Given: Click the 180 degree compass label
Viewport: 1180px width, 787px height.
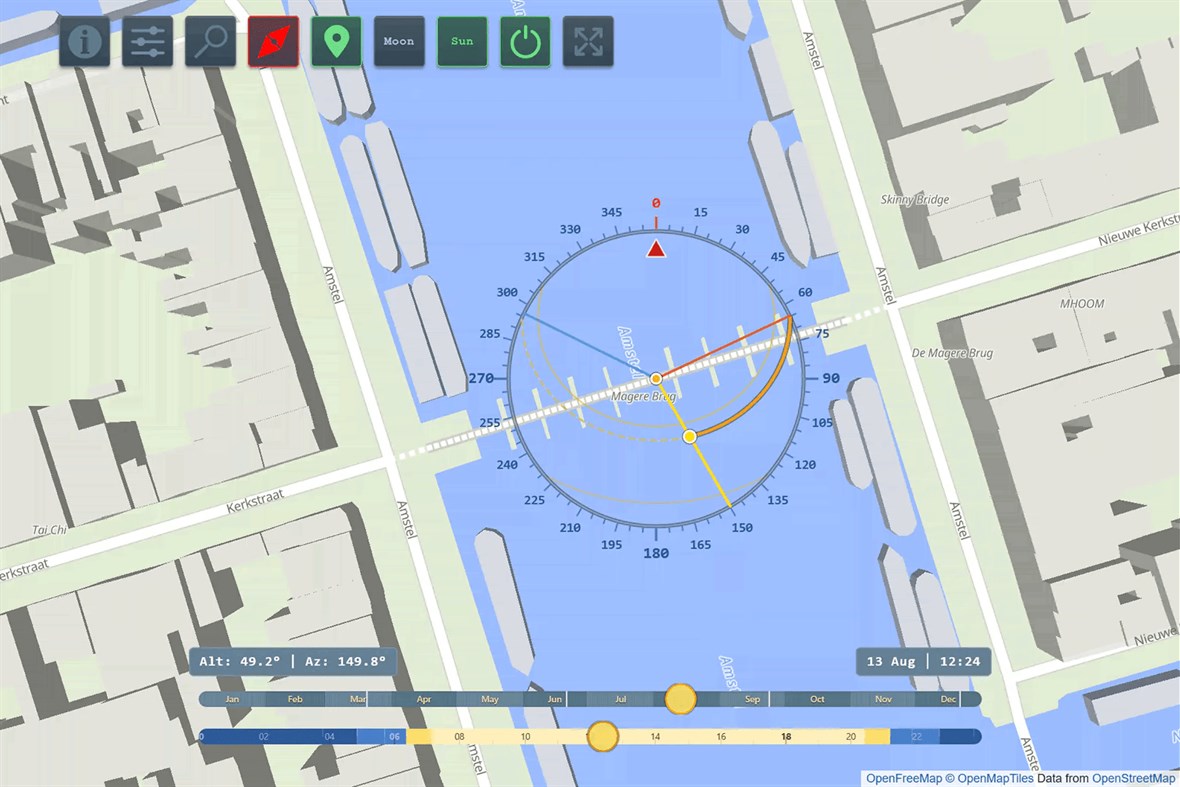Looking at the screenshot, I should tap(656, 553).
